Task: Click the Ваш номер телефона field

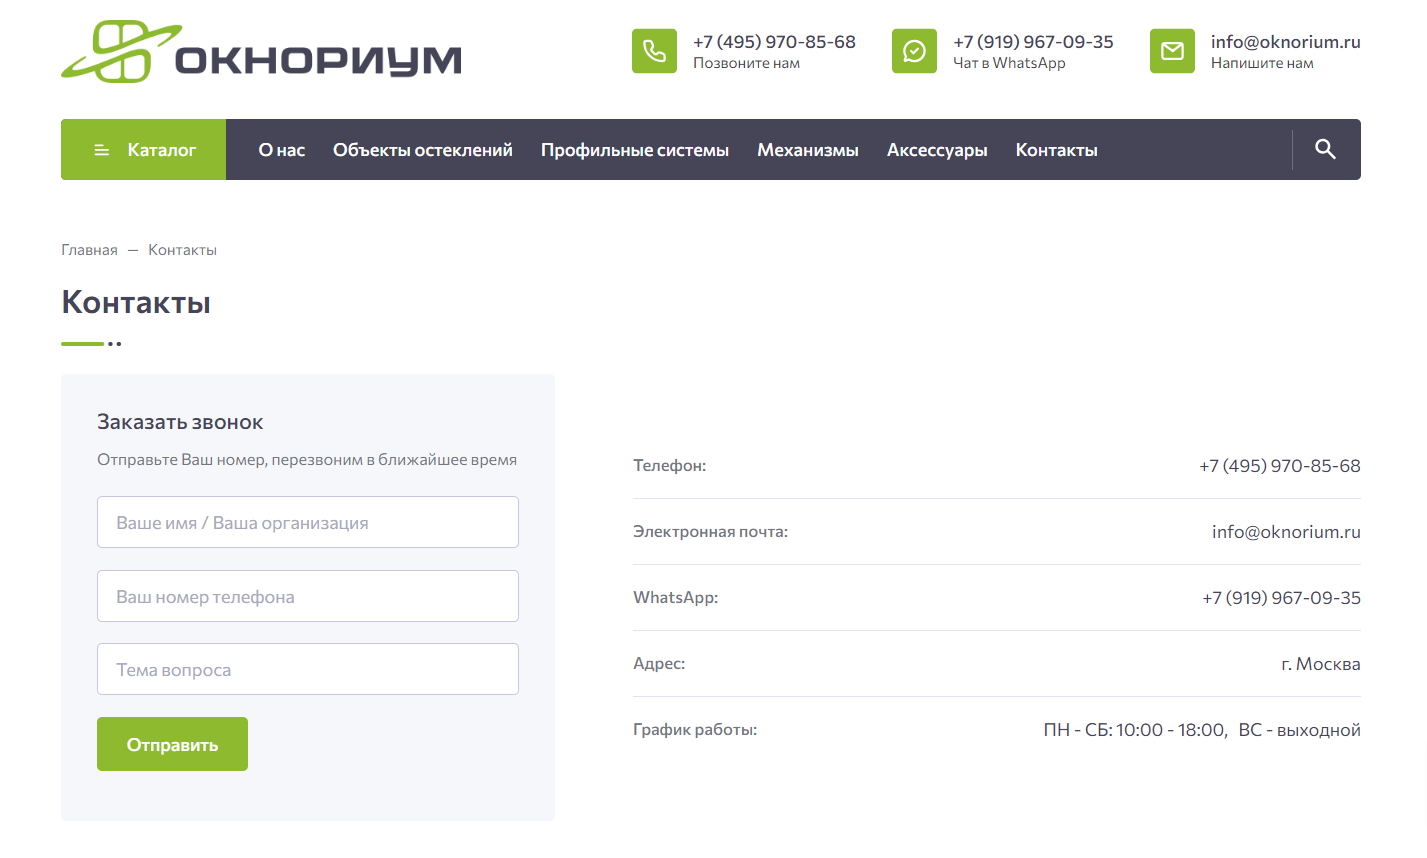Action: tap(307, 596)
